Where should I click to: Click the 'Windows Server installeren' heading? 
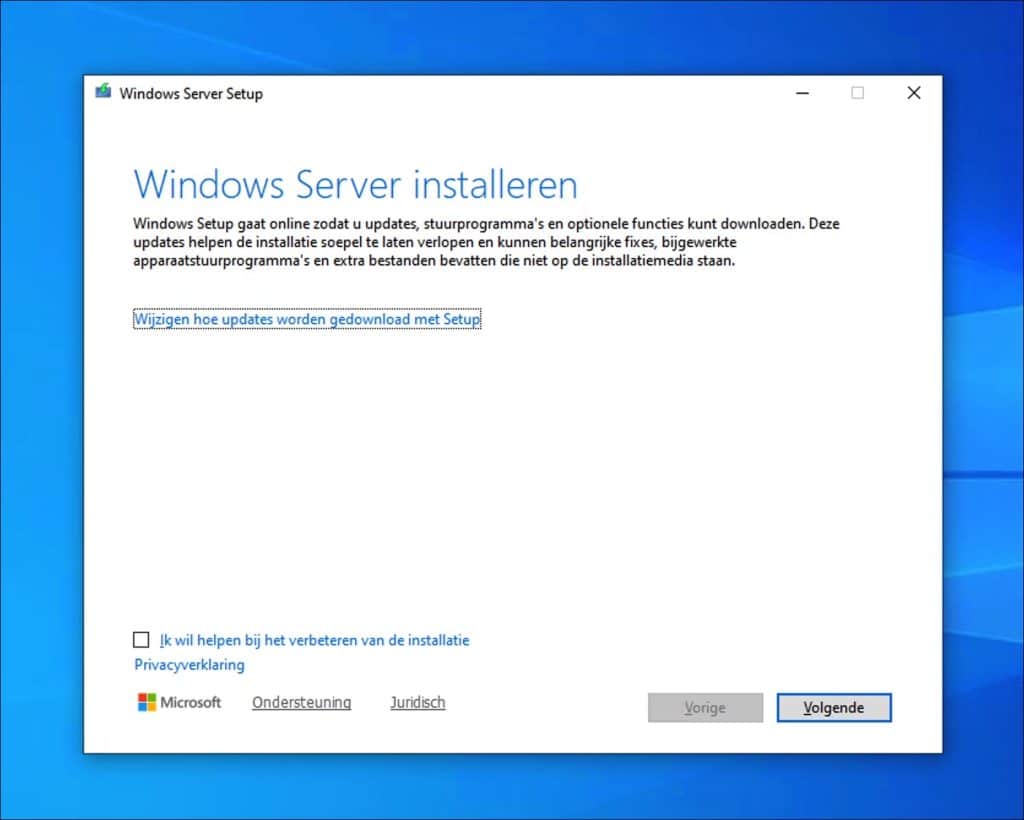click(355, 185)
